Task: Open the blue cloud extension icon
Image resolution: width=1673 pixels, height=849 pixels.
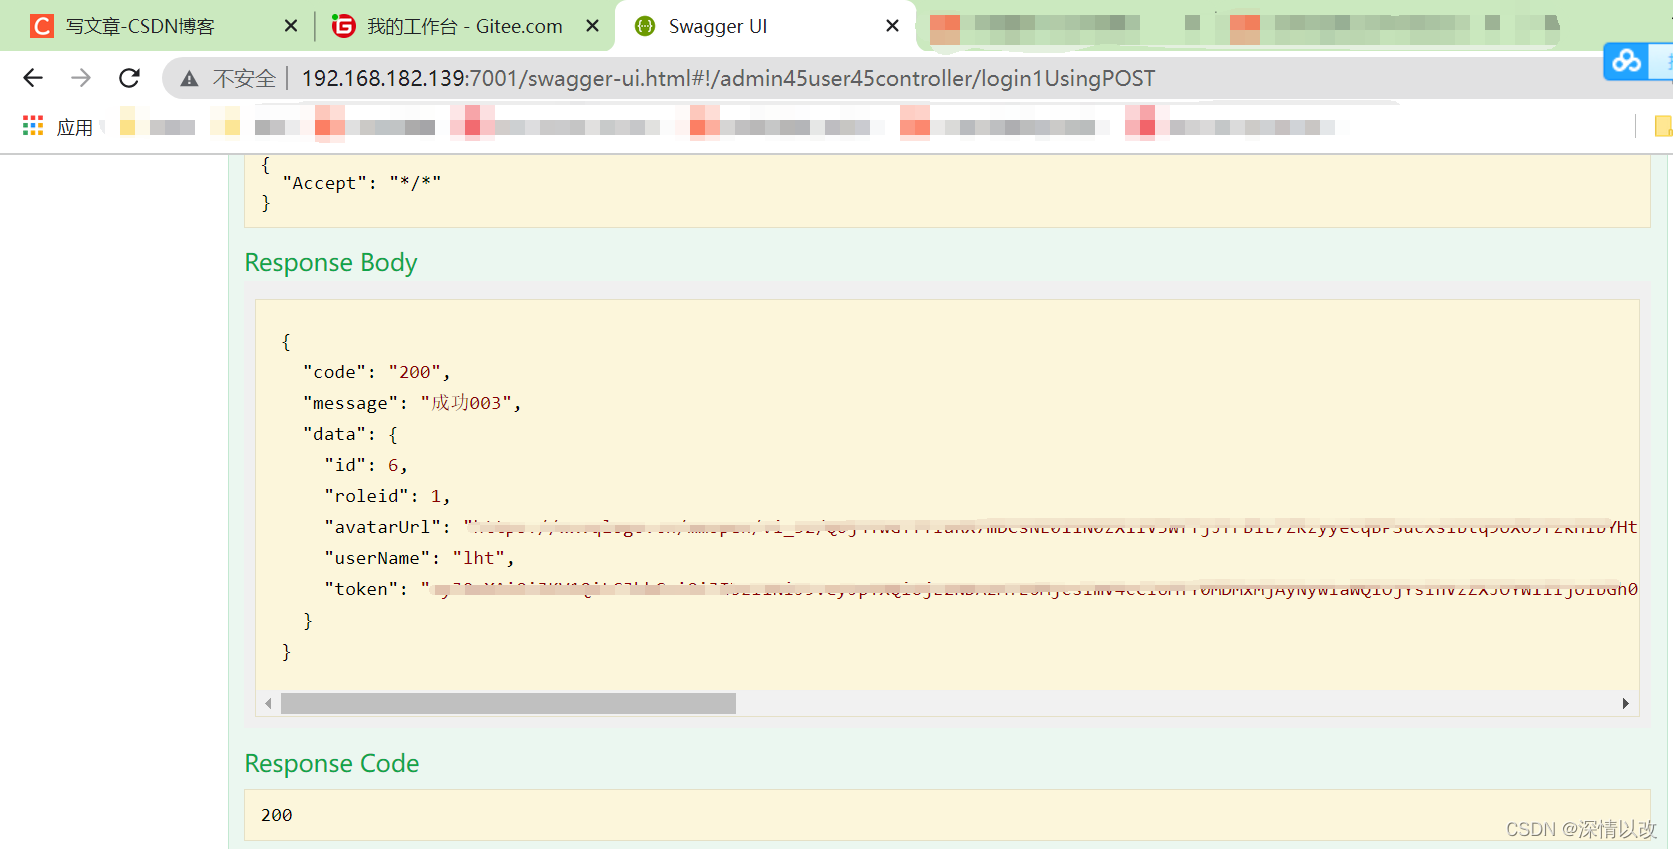Action: pyautogui.click(x=1626, y=61)
